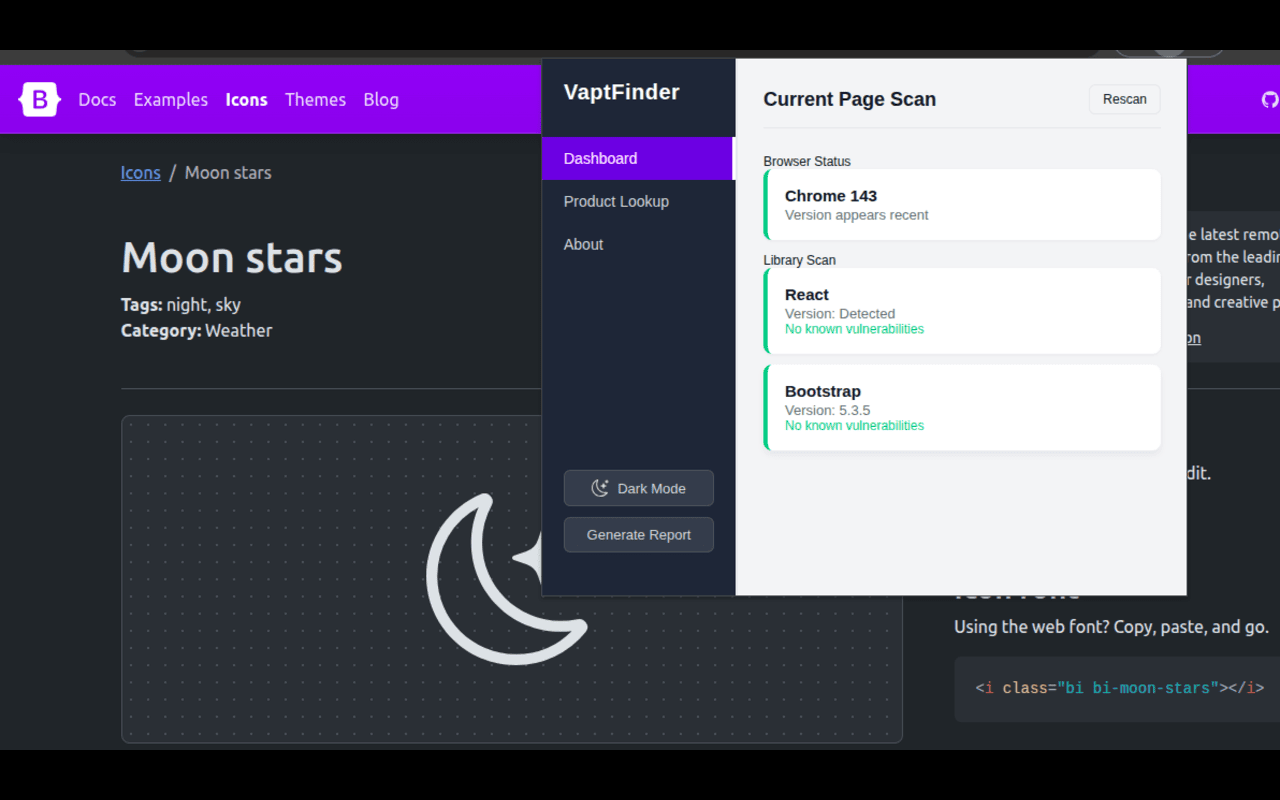
Task: Open the GitHub icon link in navbar
Action: pyautogui.click(x=1270, y=99)
